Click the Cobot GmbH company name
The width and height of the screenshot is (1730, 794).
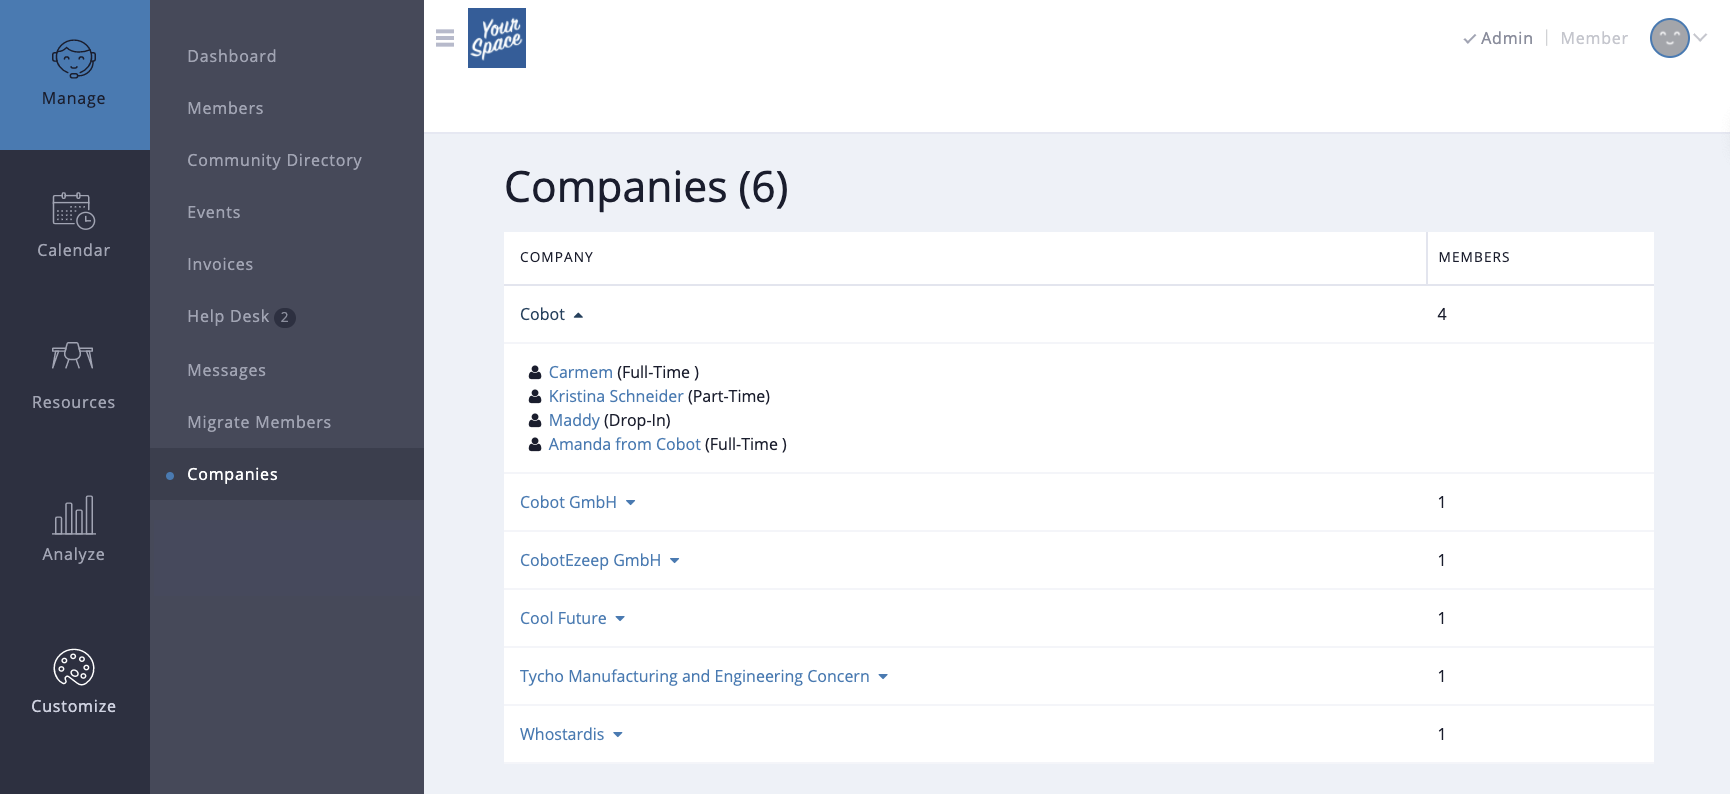pyautogui.click(x=568, y=502)
